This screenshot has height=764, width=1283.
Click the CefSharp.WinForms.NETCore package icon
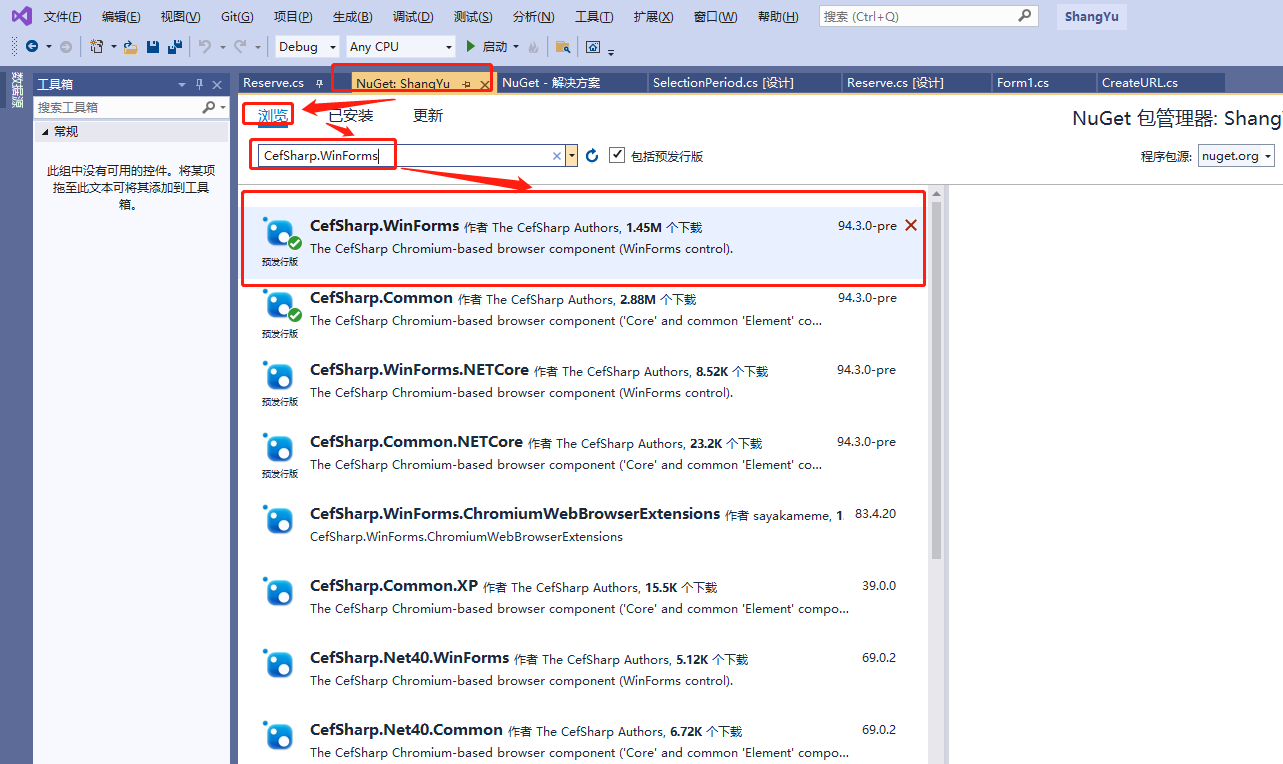click(279, 377)
